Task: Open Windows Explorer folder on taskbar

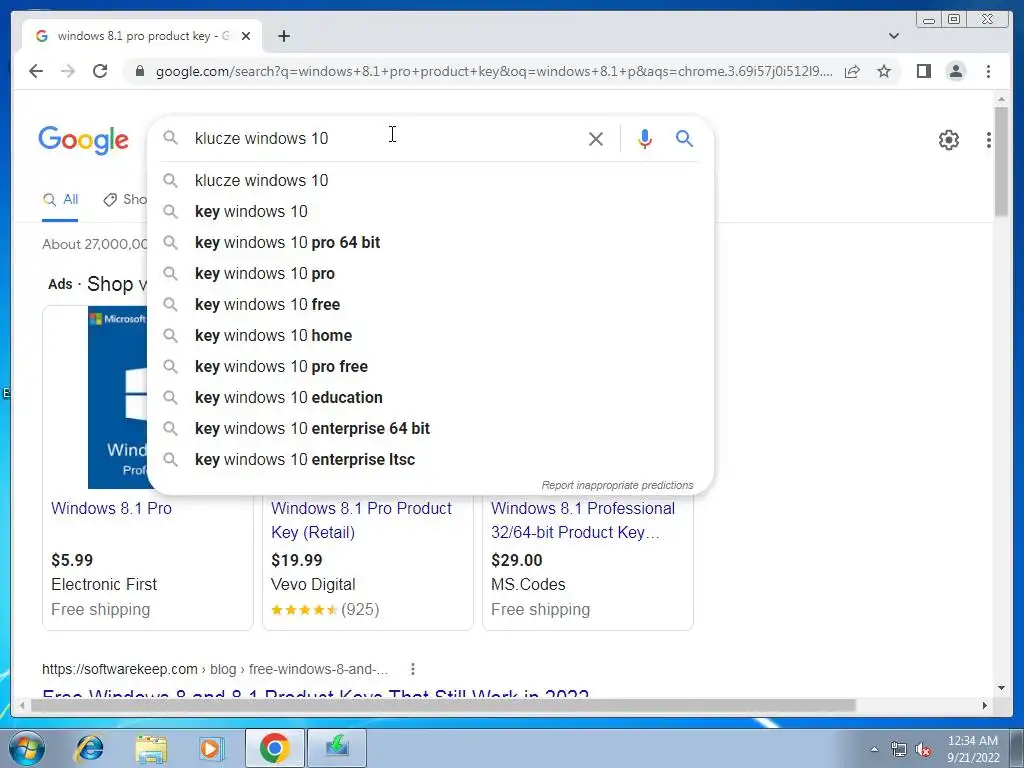Action: [151, 748]
